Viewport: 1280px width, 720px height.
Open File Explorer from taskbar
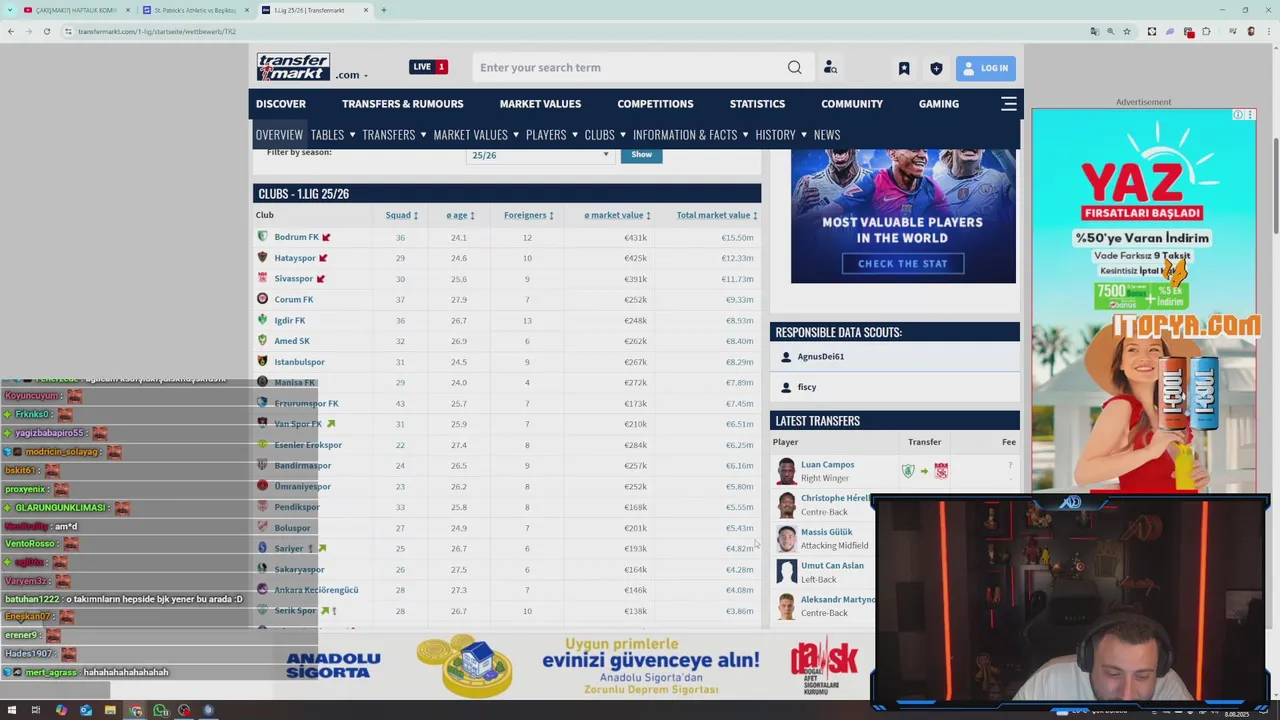tap(110, 711)
